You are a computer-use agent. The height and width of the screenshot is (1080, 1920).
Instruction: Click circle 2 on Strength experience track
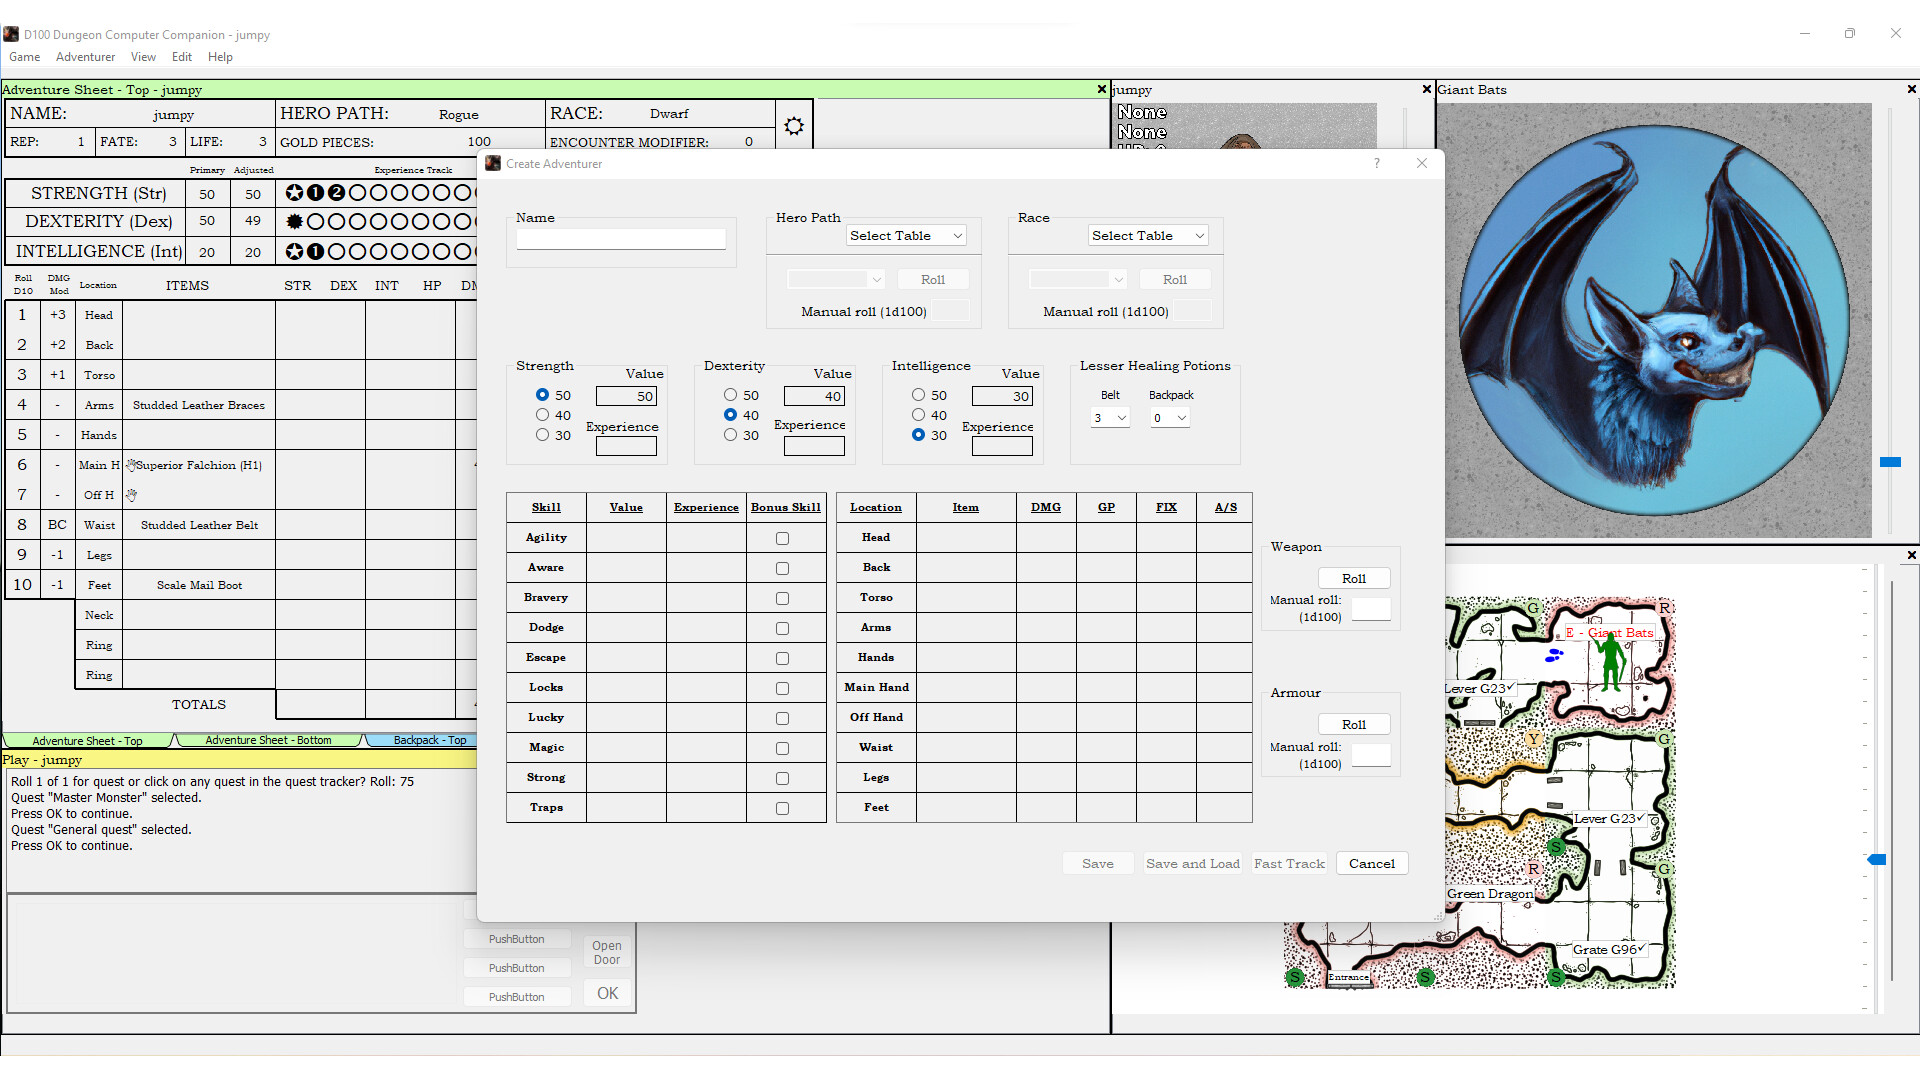(335, 192)
